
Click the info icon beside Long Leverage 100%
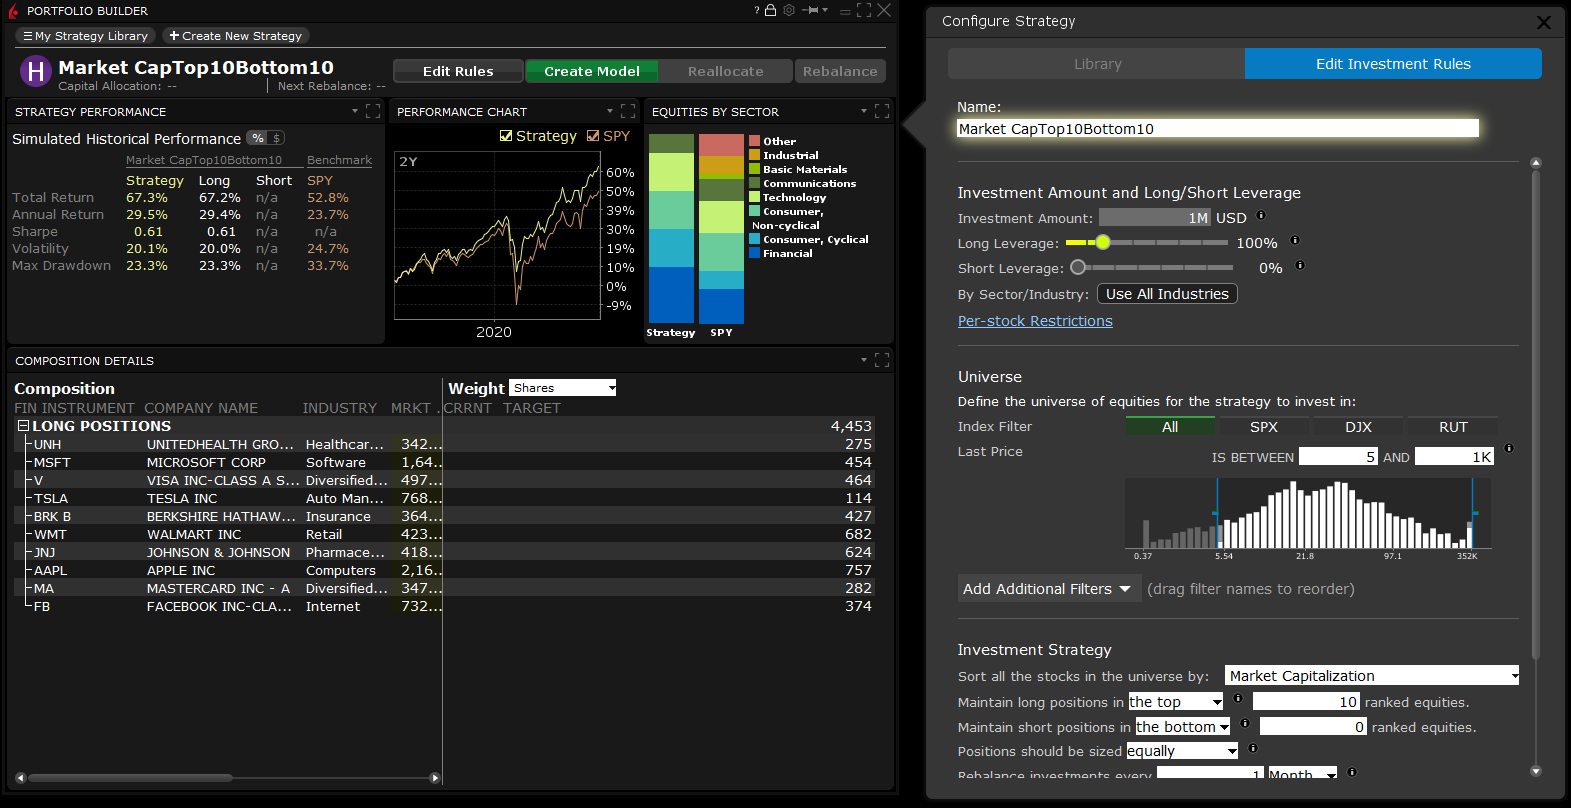[1295, 240]
